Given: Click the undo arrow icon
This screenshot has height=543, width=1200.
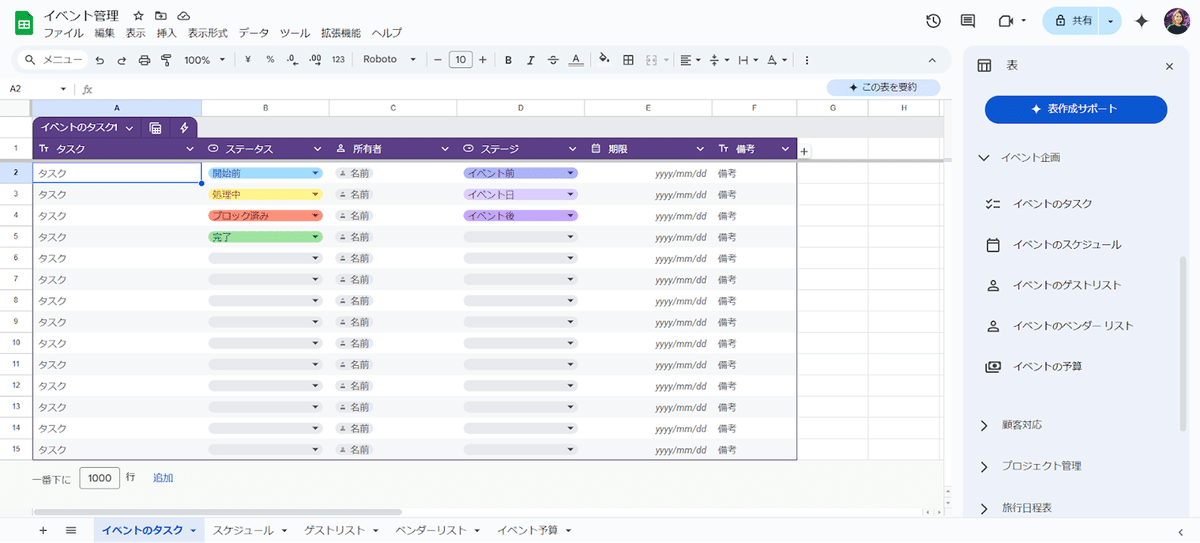Looking at the screenshot, I should click(x=99, y=60).
